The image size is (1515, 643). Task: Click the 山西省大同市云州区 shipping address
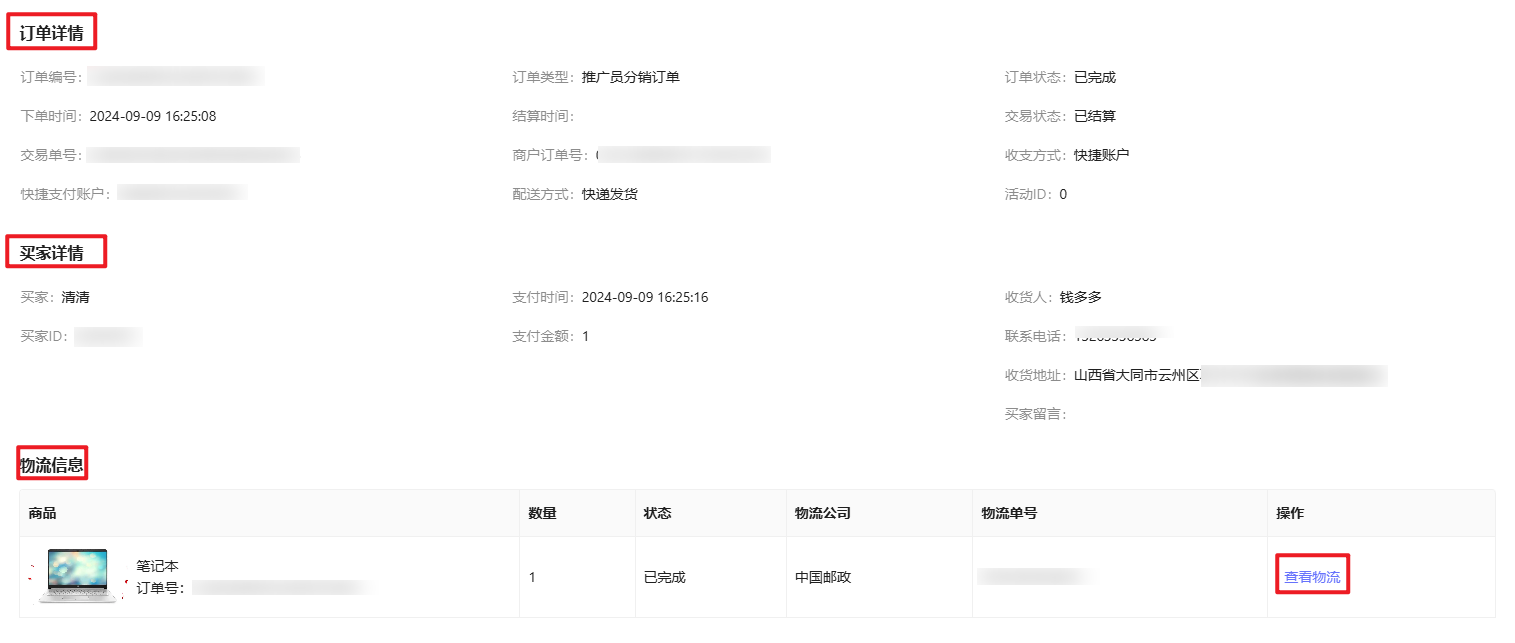tap(1136, 375)
